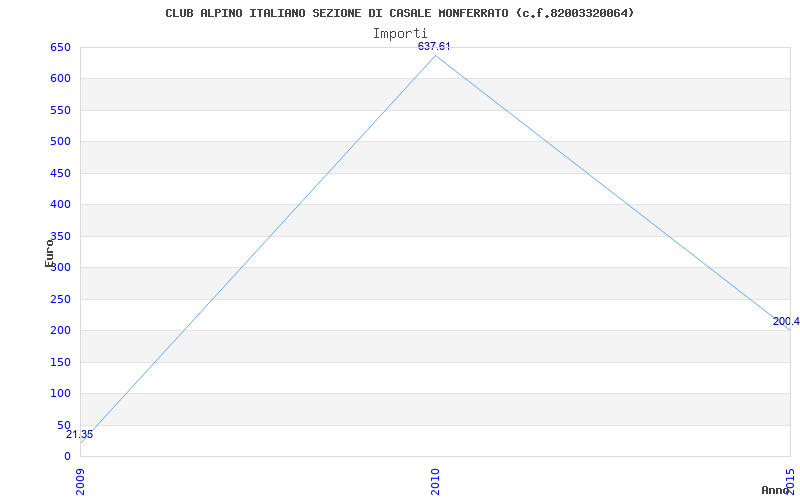Click the 21.35 data point label
Screen dimensions: 800x500
(80, 435)
